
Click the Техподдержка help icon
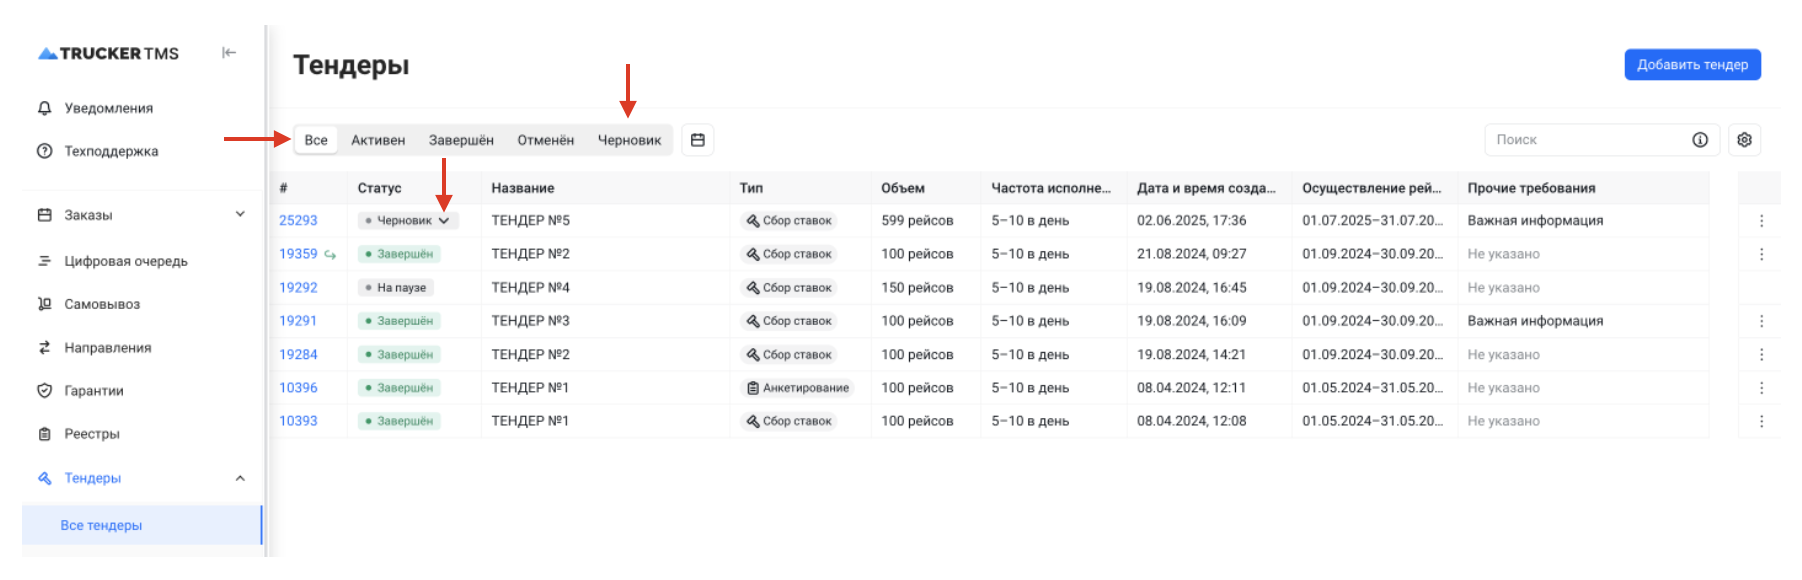click(x=44, y=151)
